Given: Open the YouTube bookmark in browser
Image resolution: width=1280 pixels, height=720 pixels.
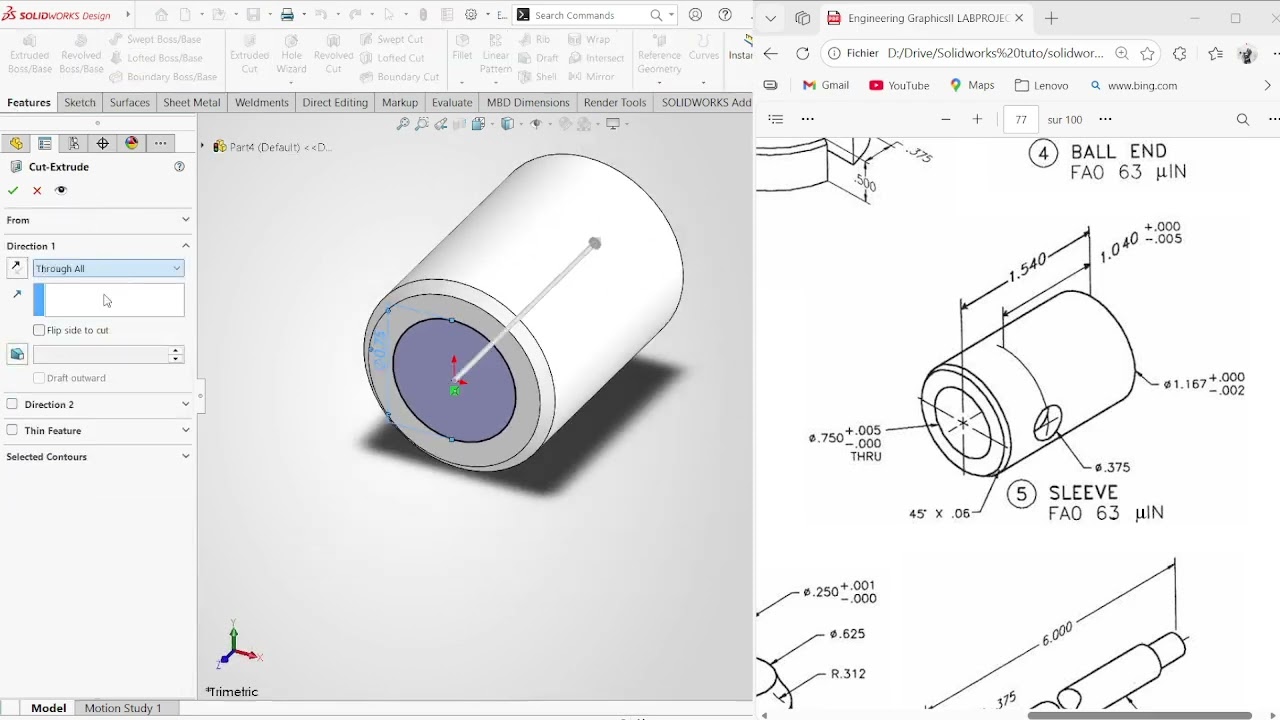Looking at the screenshot, I should click(x=899, y=86).
